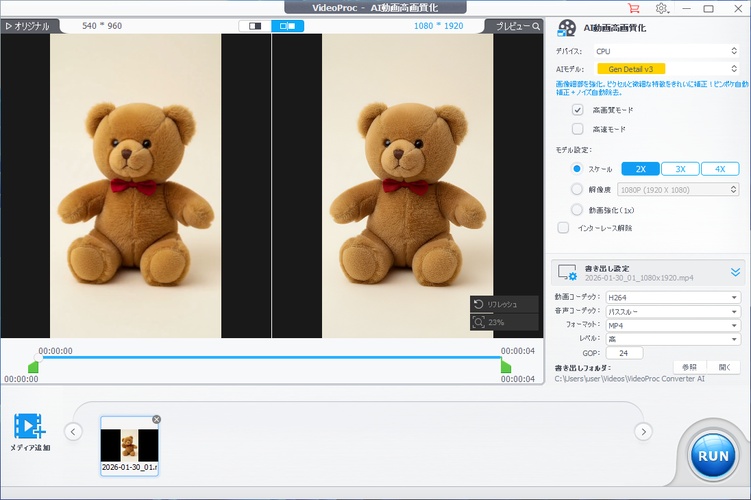Enable the deinterlace checkbox
The width and height of the screenshot is (751, 500).
[563, 227]
